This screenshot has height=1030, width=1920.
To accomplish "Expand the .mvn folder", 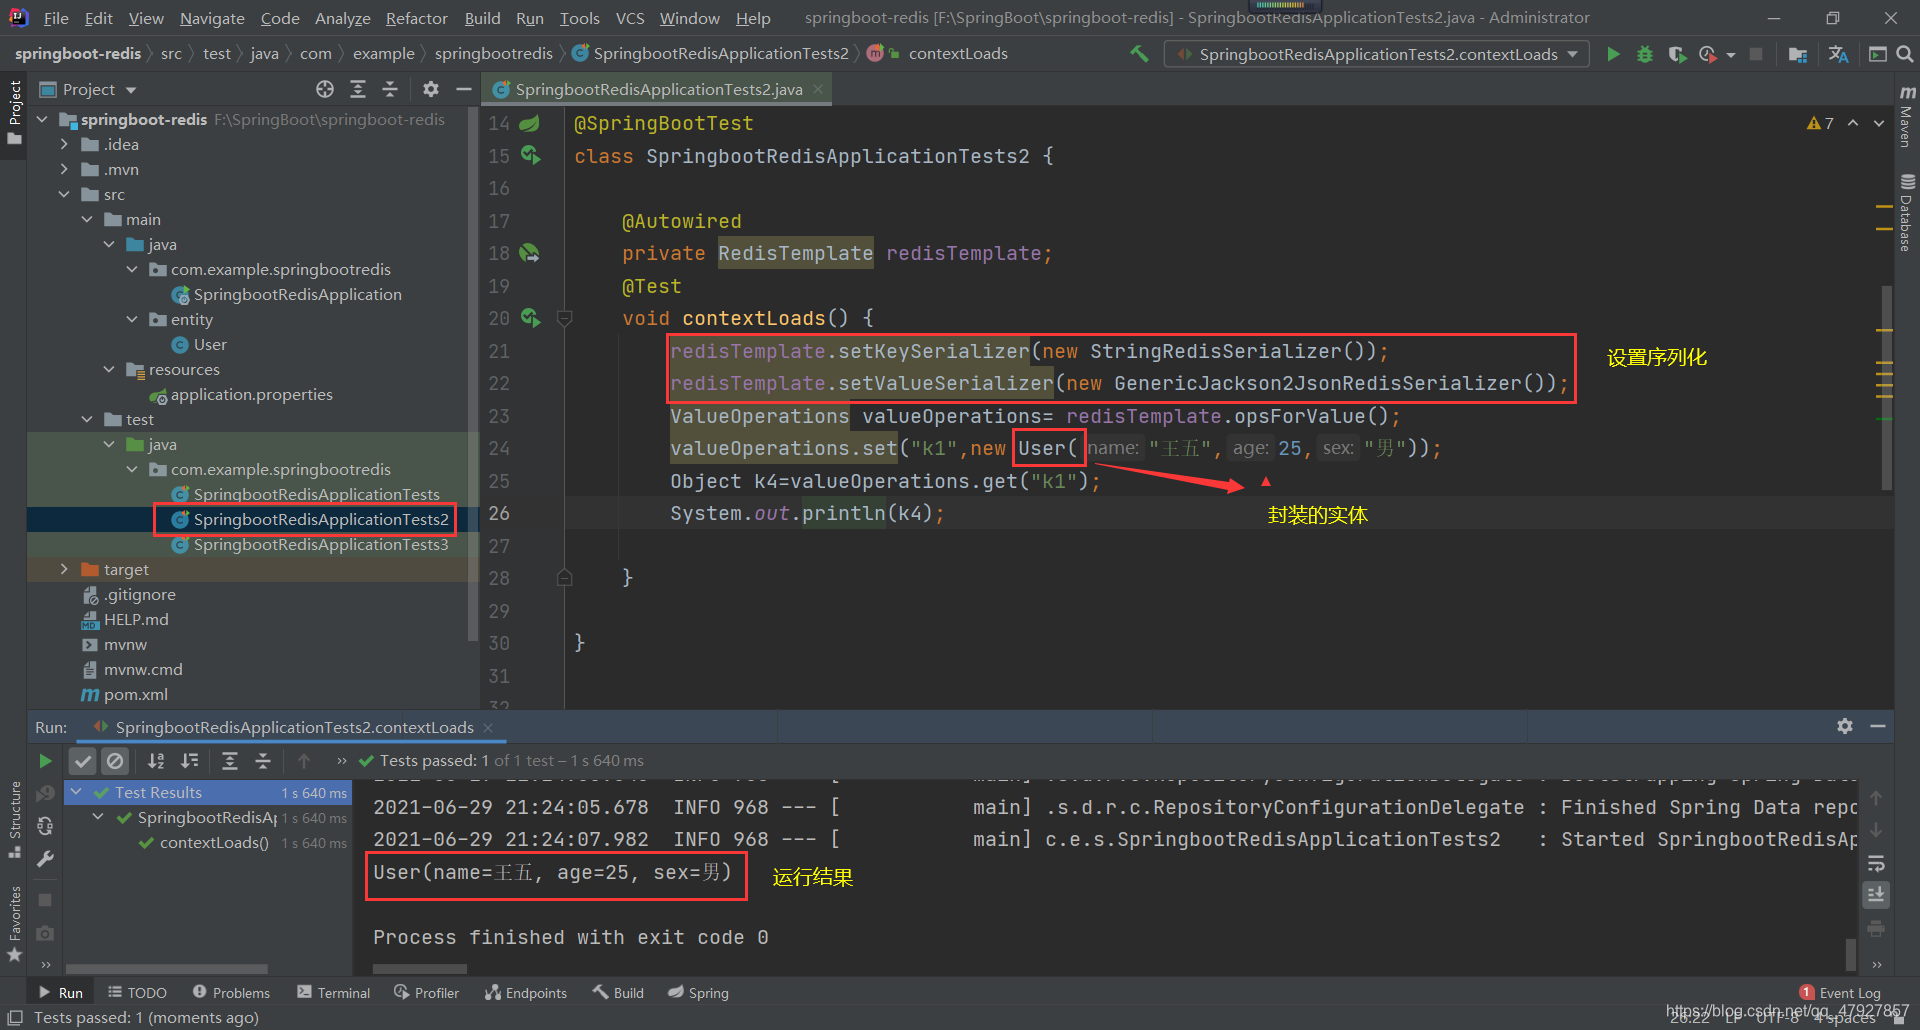I will (x=65, y=169).
